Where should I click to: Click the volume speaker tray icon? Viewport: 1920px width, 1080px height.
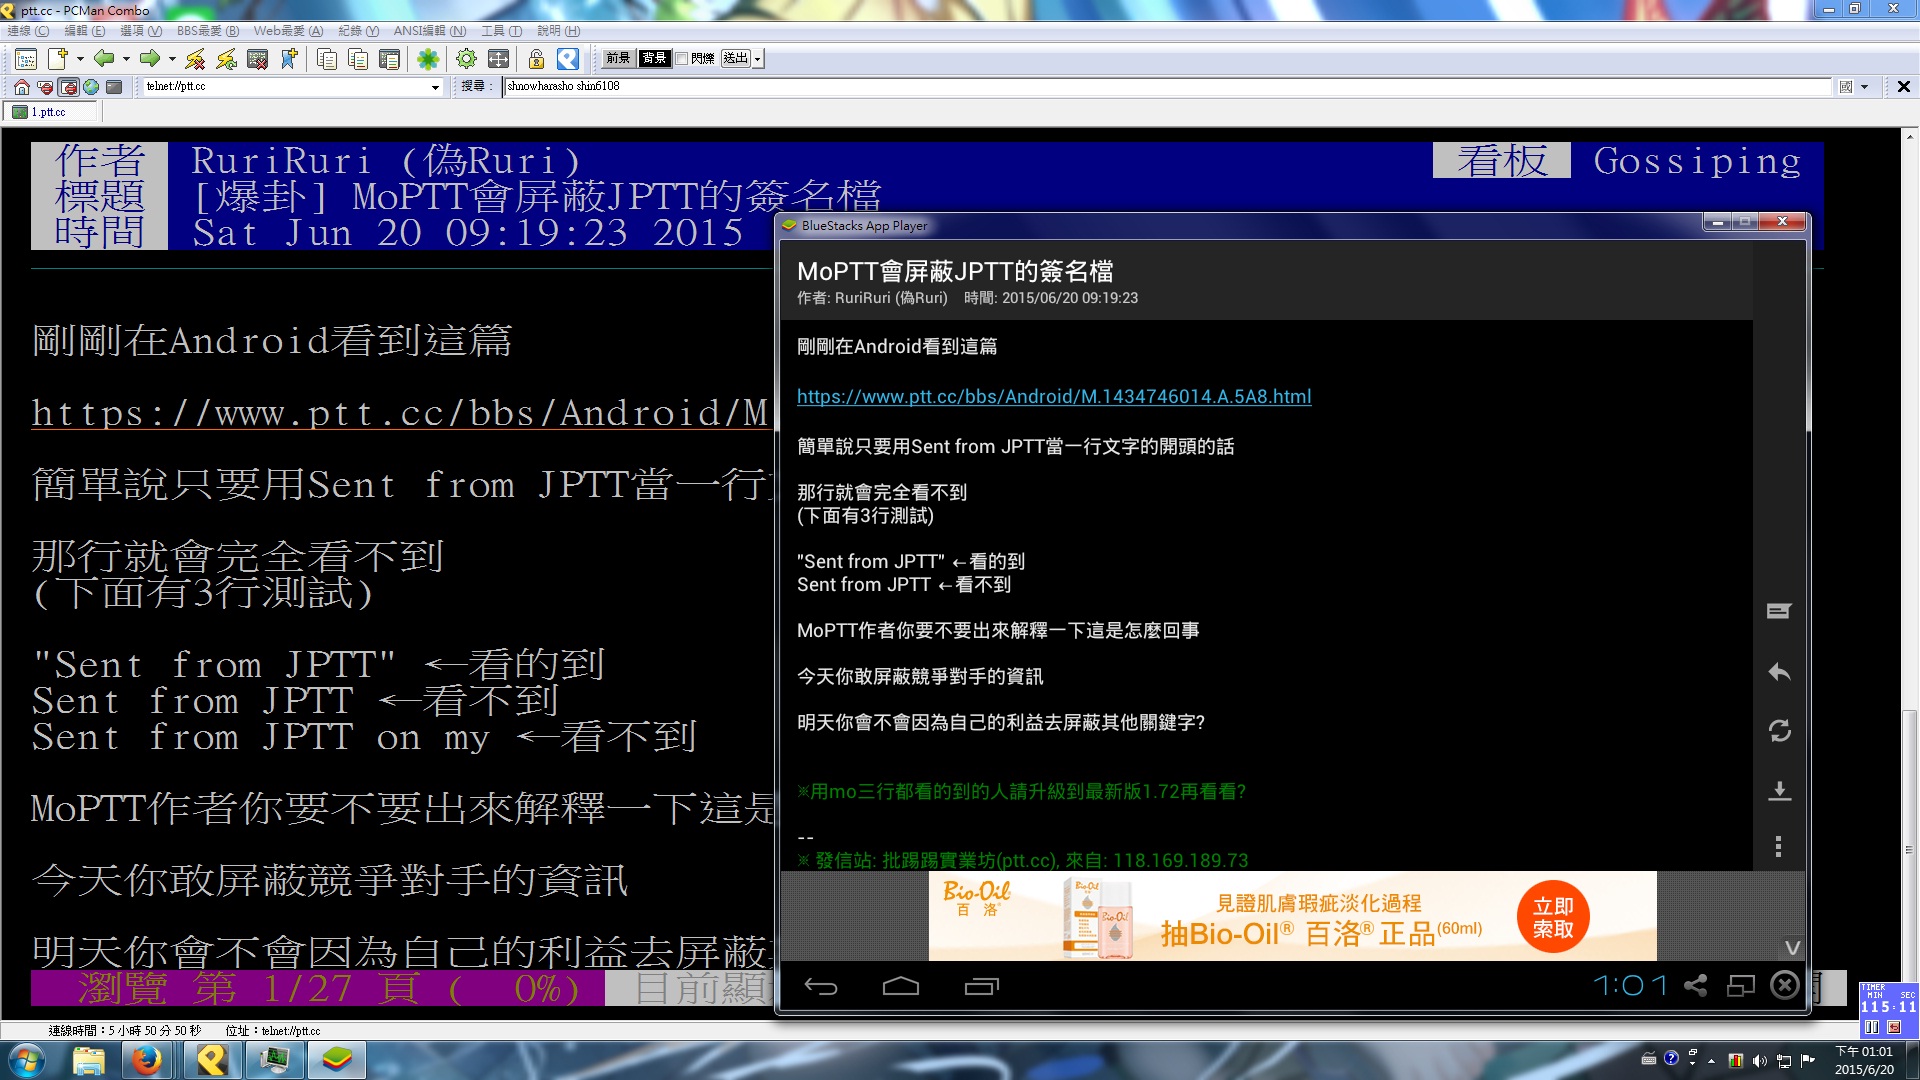(1759, 1060)
